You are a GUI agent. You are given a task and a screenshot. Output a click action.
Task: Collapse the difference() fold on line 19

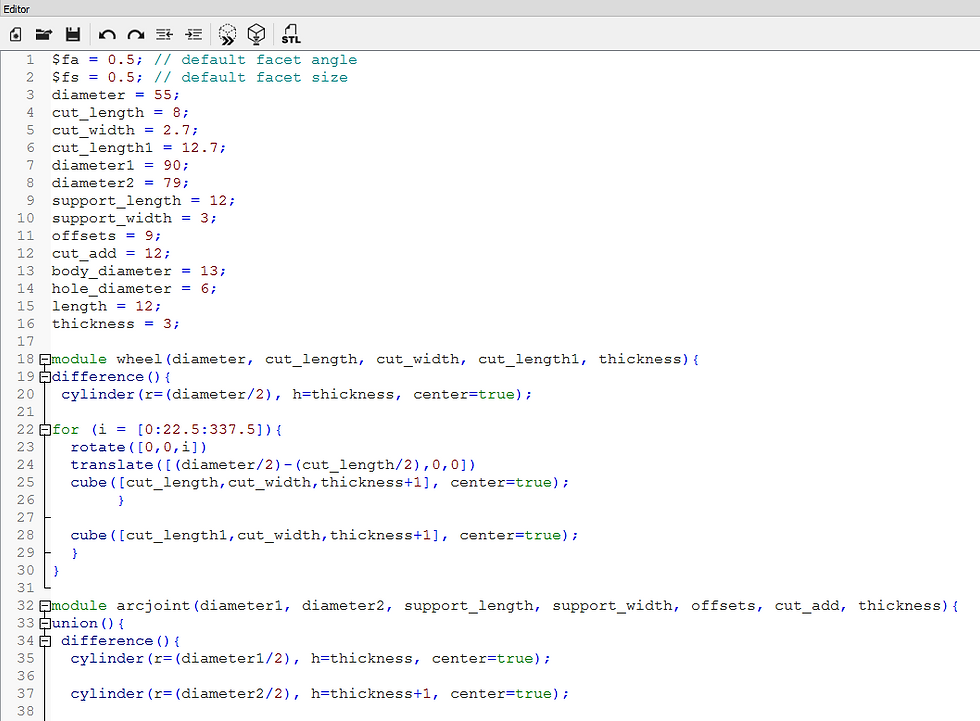coord(45,377)
